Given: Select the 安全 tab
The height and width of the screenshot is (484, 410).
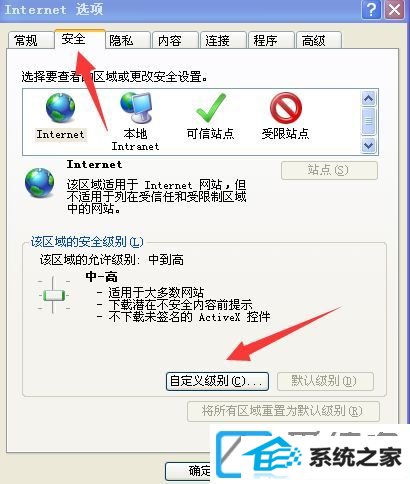Looking at the screenshot, I should point(73,39).
